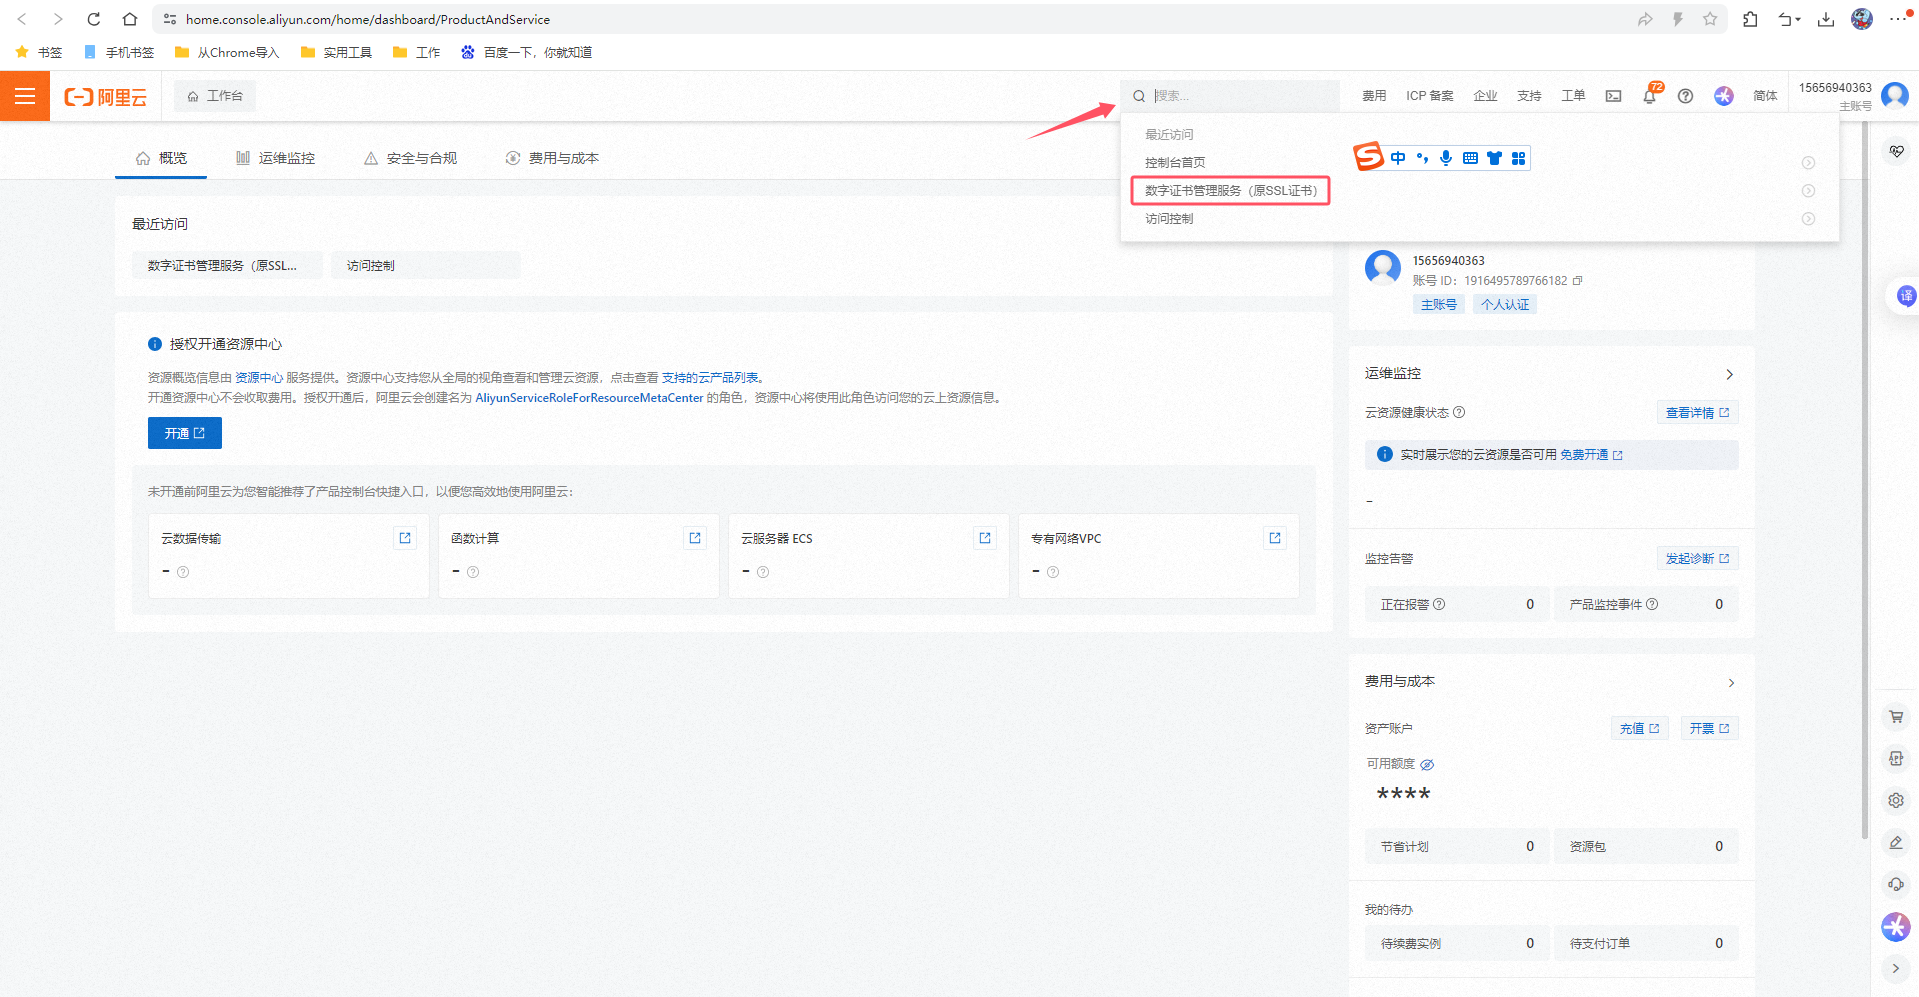Open recent item 访问控制 chip

425,265
